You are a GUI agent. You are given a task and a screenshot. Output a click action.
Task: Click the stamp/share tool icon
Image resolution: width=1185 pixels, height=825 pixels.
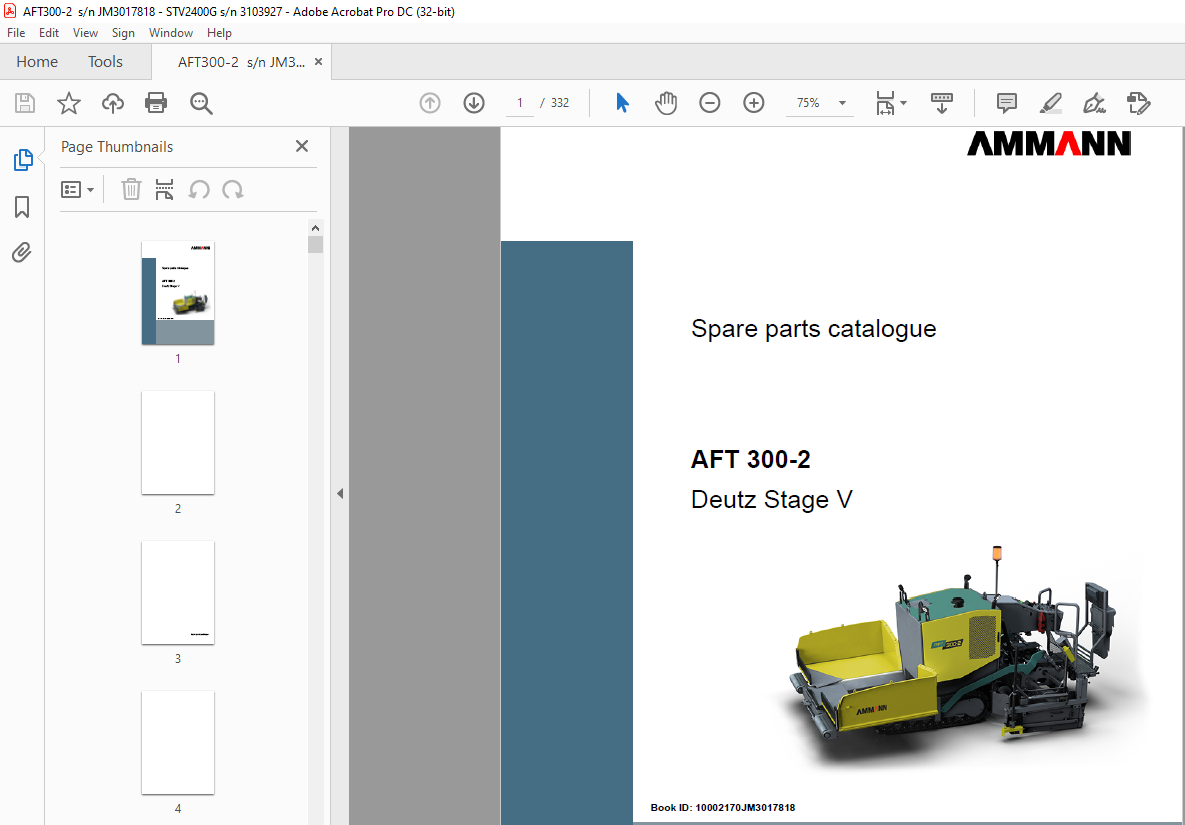tap(1138, 103)
